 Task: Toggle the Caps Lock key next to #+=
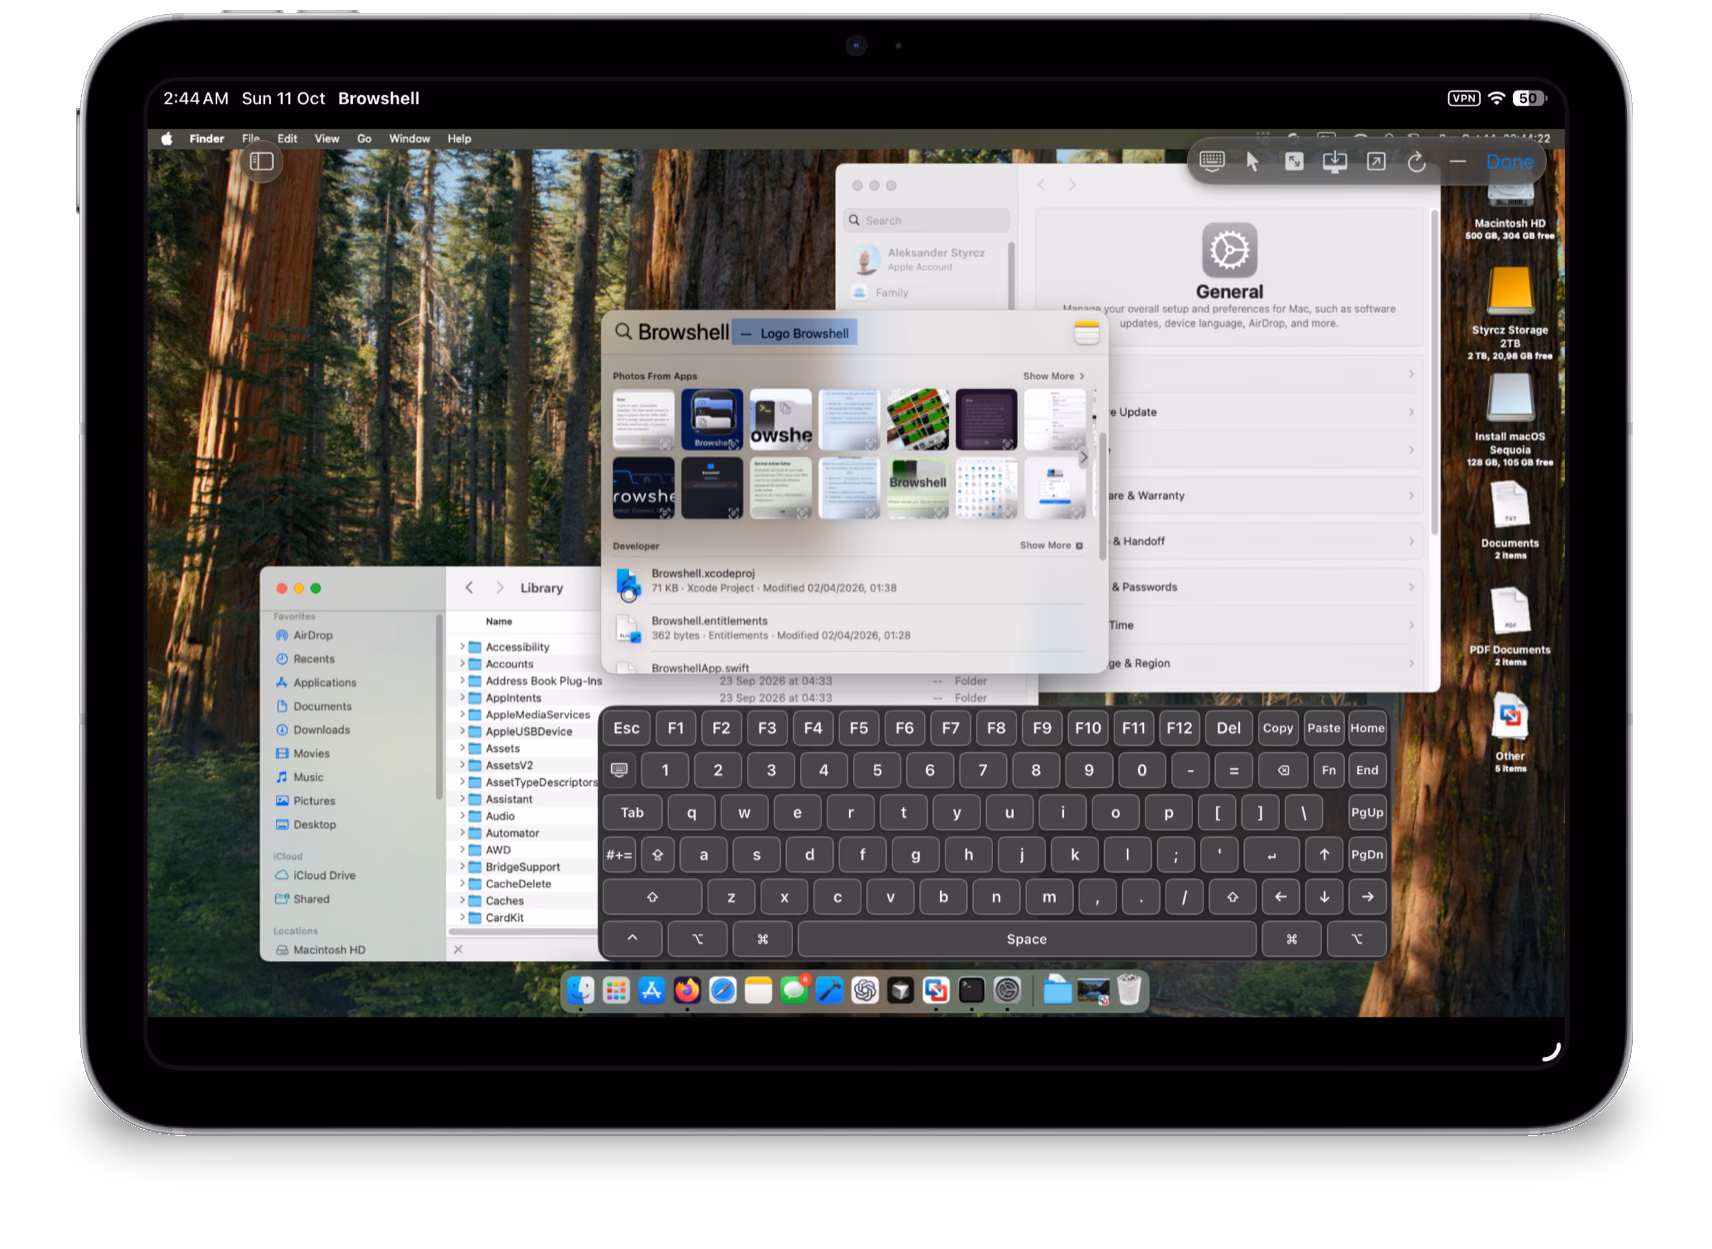[x=657, y=855]
